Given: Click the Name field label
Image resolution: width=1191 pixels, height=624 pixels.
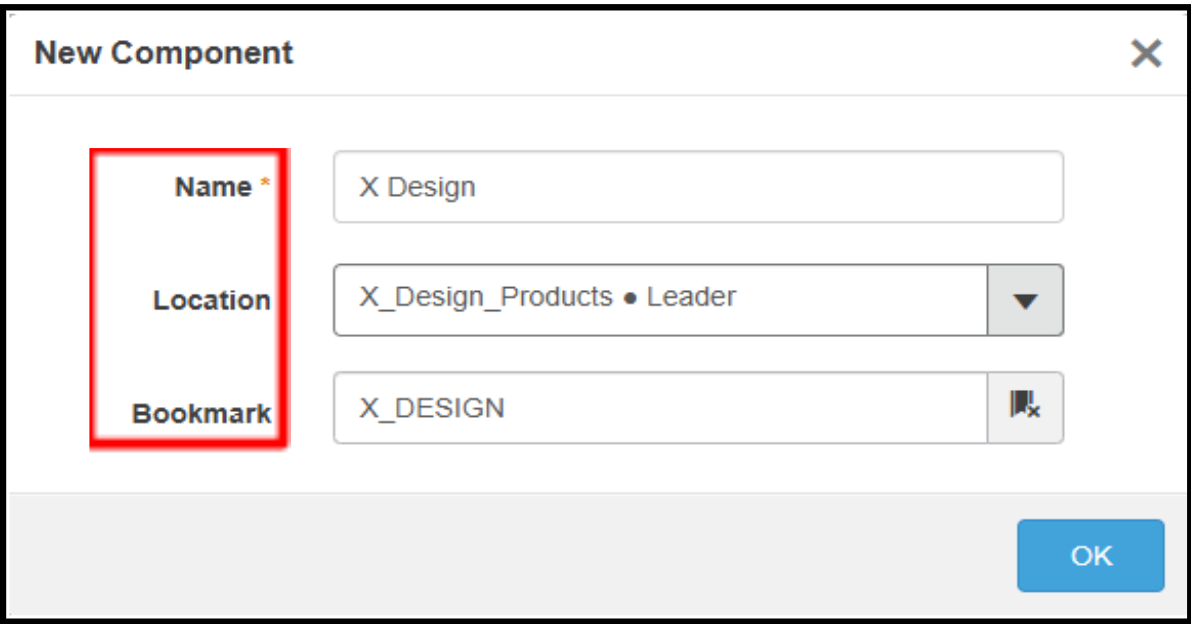Looking at the screenshot, I should point(213,187).
